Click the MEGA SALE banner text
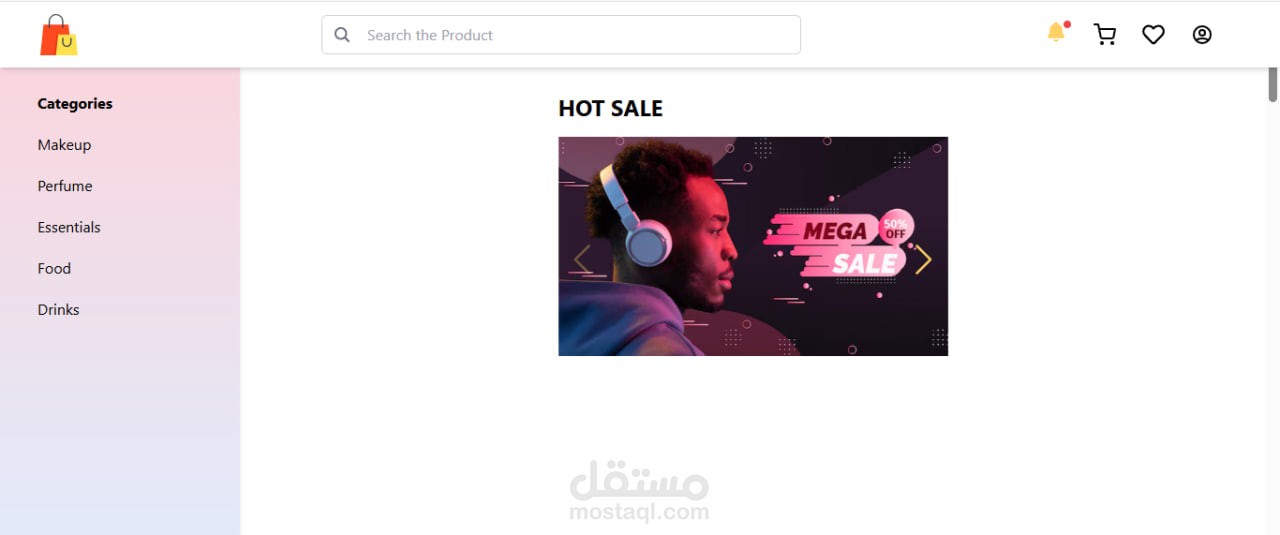 [837, 247]
